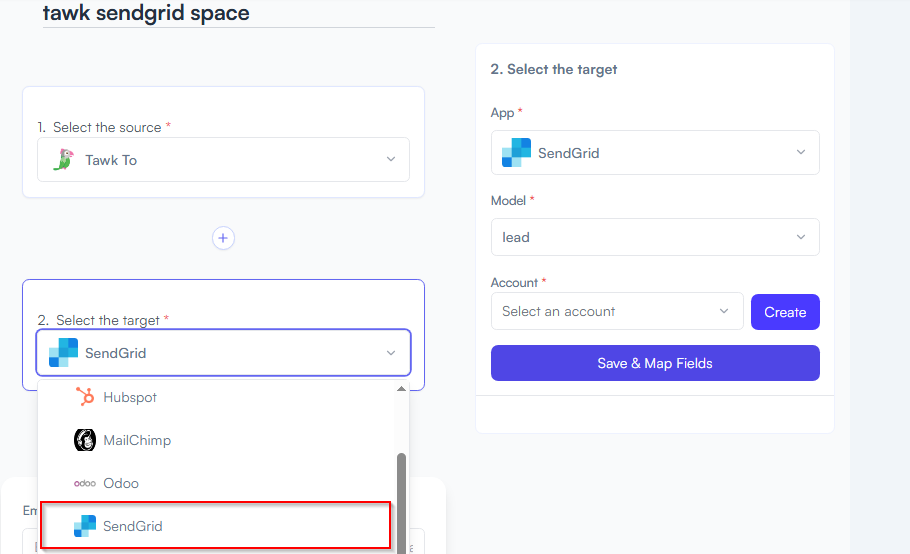Image resolution: width=910 pixels, height=554 pixels.
Task: Click the SendGrid logo in dropdown list
Action: click(85, 526)
